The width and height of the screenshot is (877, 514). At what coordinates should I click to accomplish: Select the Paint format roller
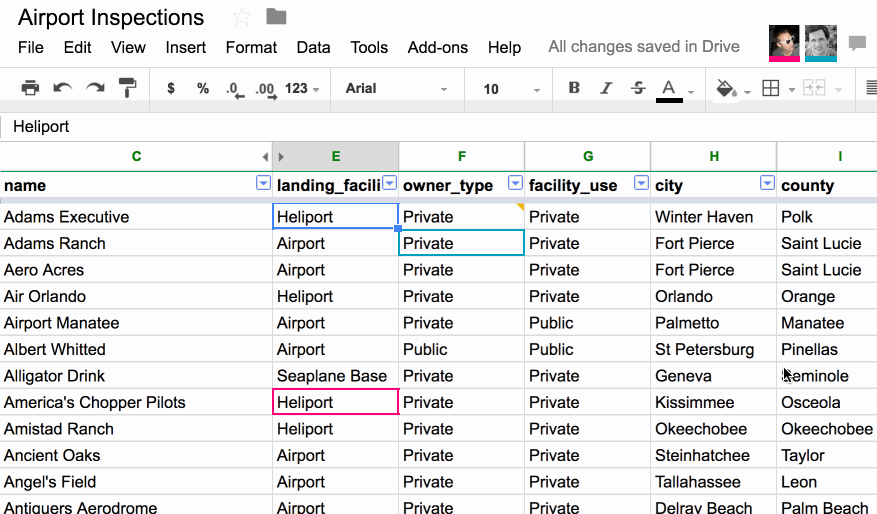click(x=128, y=88)
